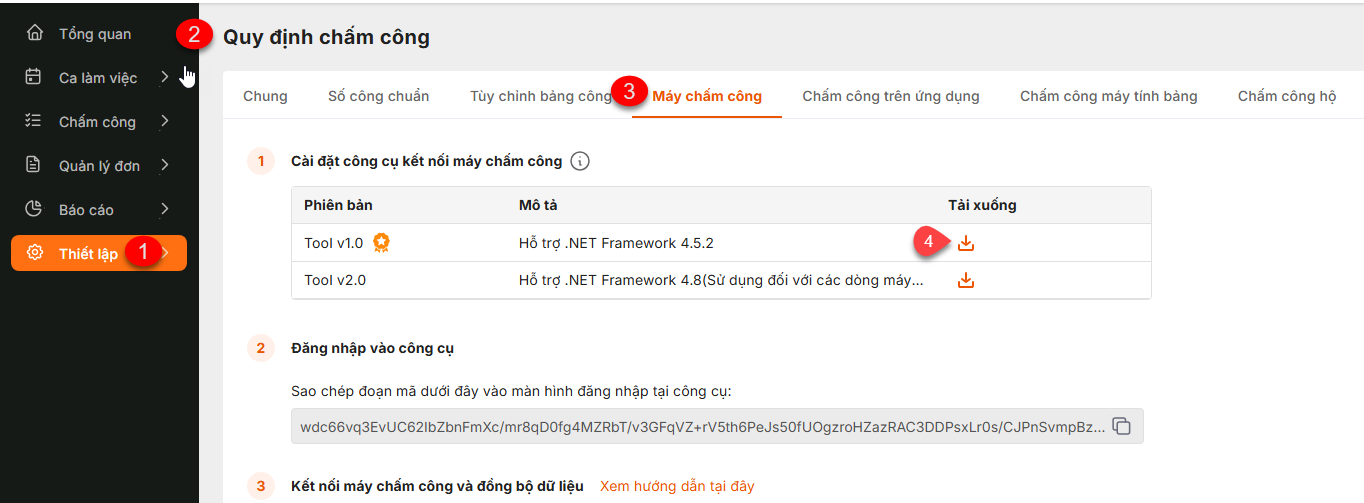Open Chấm công máy tính bảng tab
Viewport: 1364px width, 503px height.
1108,97
